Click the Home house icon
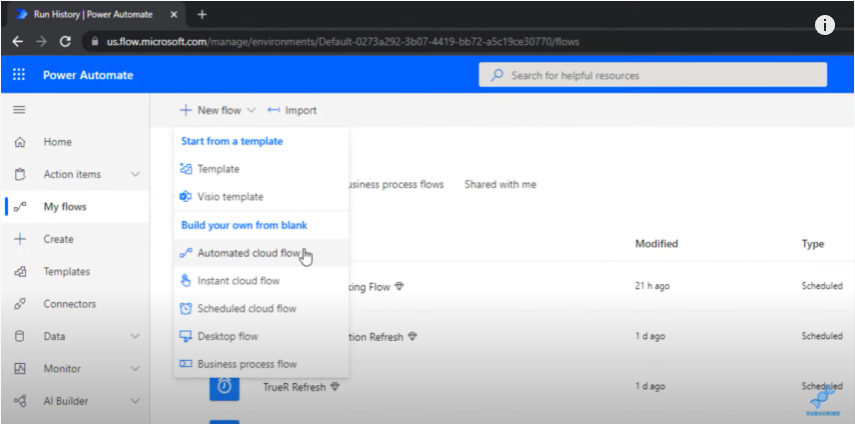 [20, 142]
